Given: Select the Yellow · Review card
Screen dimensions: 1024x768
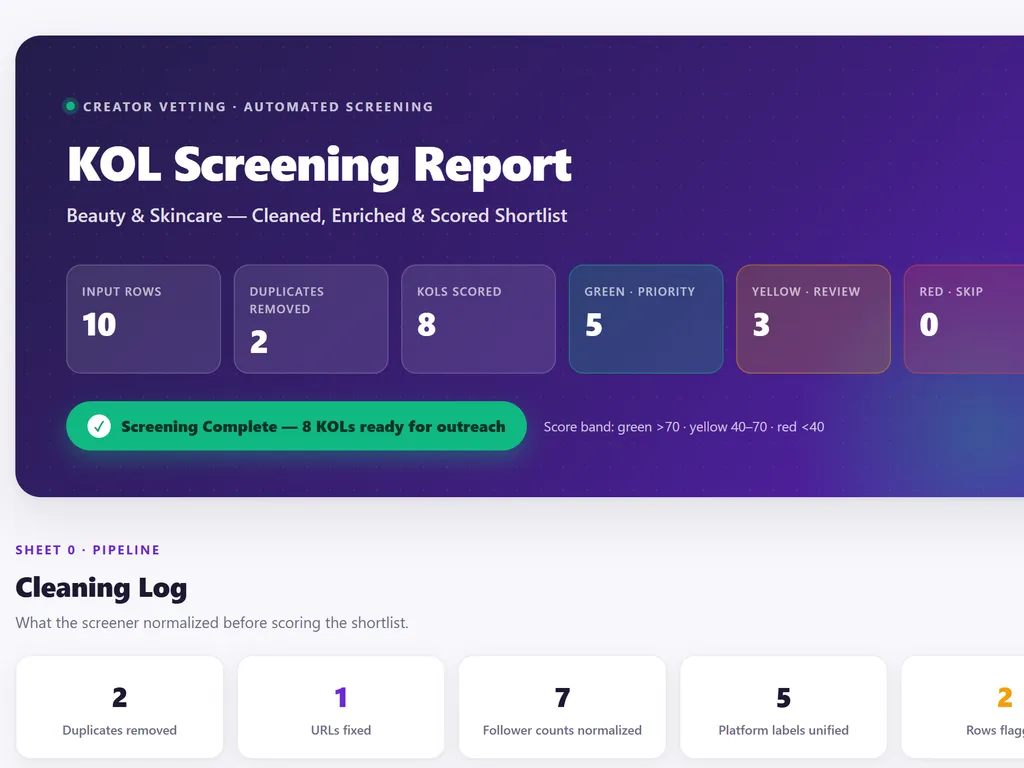Looking at the screenshot, I should pyautogui.click(x=814, y=319).
